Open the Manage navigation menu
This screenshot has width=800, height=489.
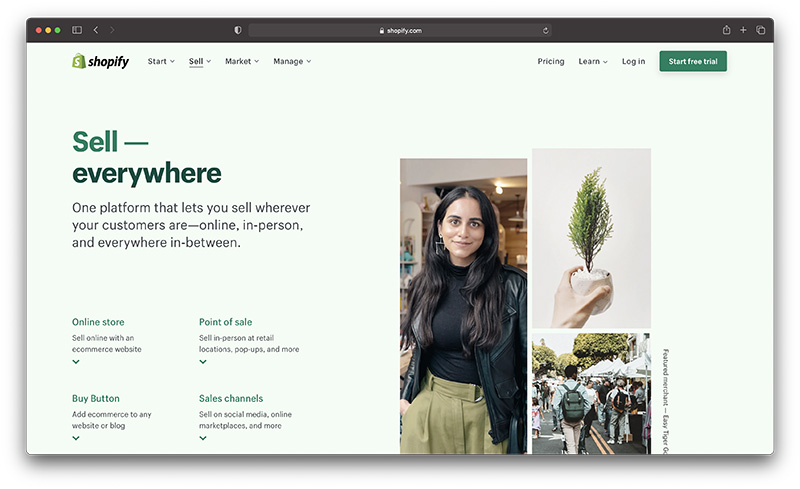point(292,61)
